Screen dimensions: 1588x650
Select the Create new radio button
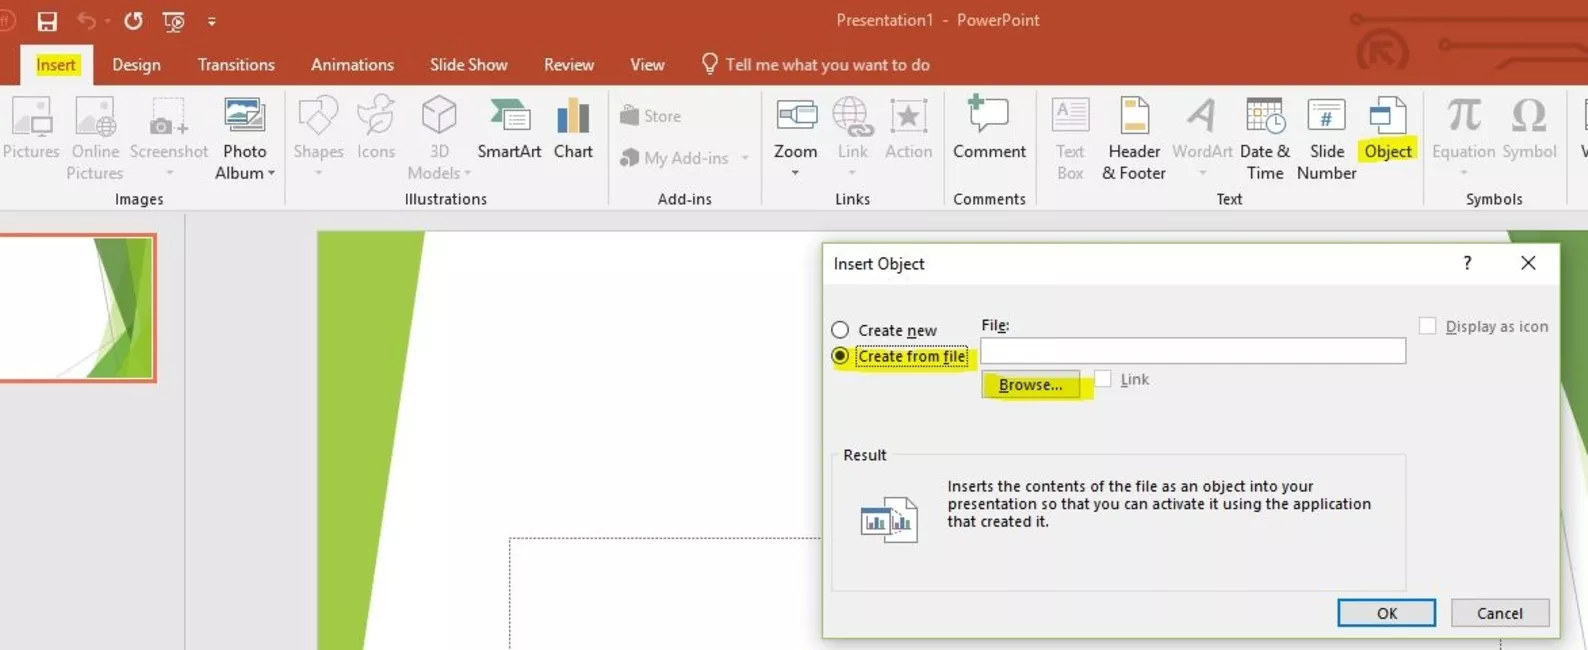[x=840, y=330]
